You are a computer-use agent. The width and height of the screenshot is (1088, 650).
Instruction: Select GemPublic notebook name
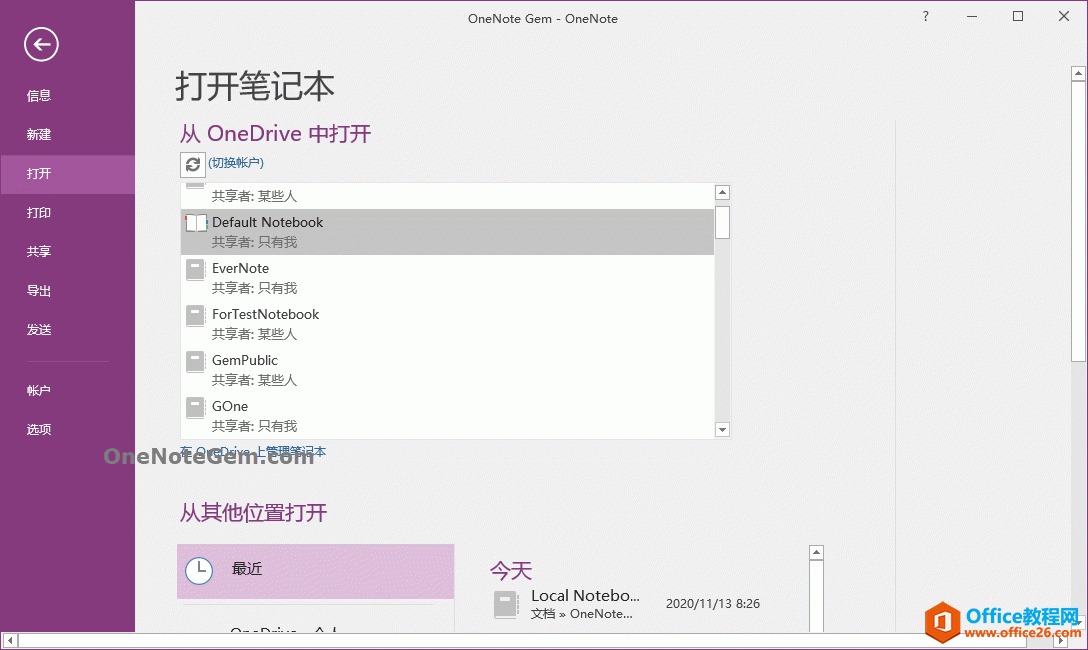point(245,360)
